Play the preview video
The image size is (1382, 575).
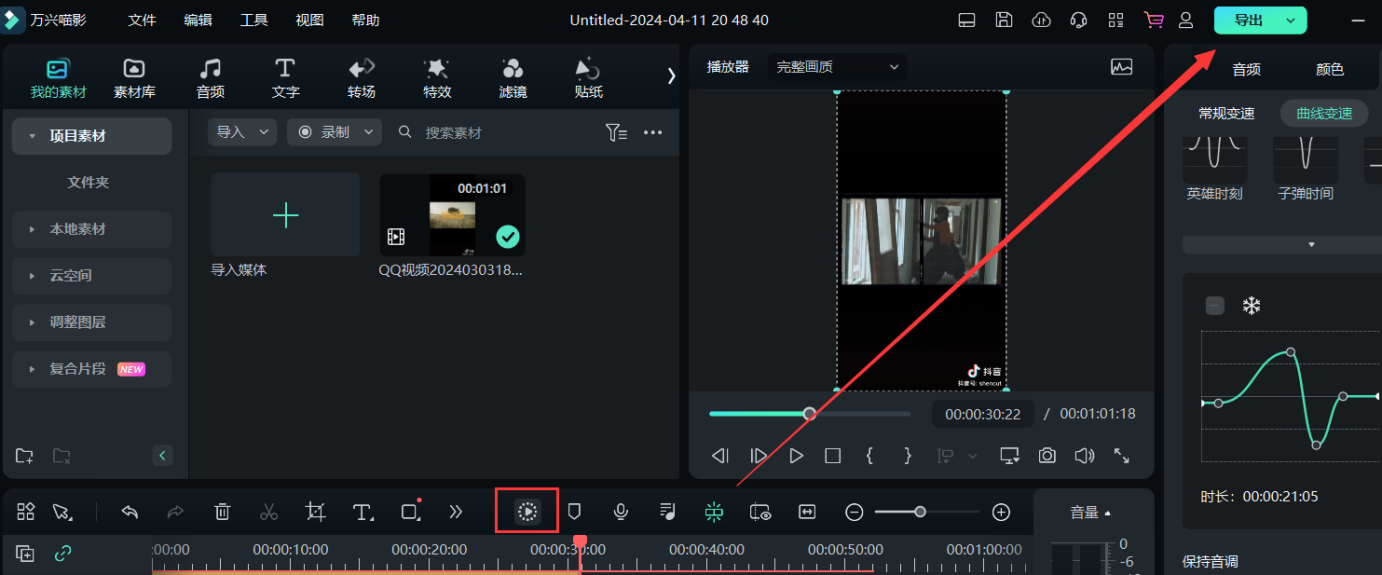796,456
